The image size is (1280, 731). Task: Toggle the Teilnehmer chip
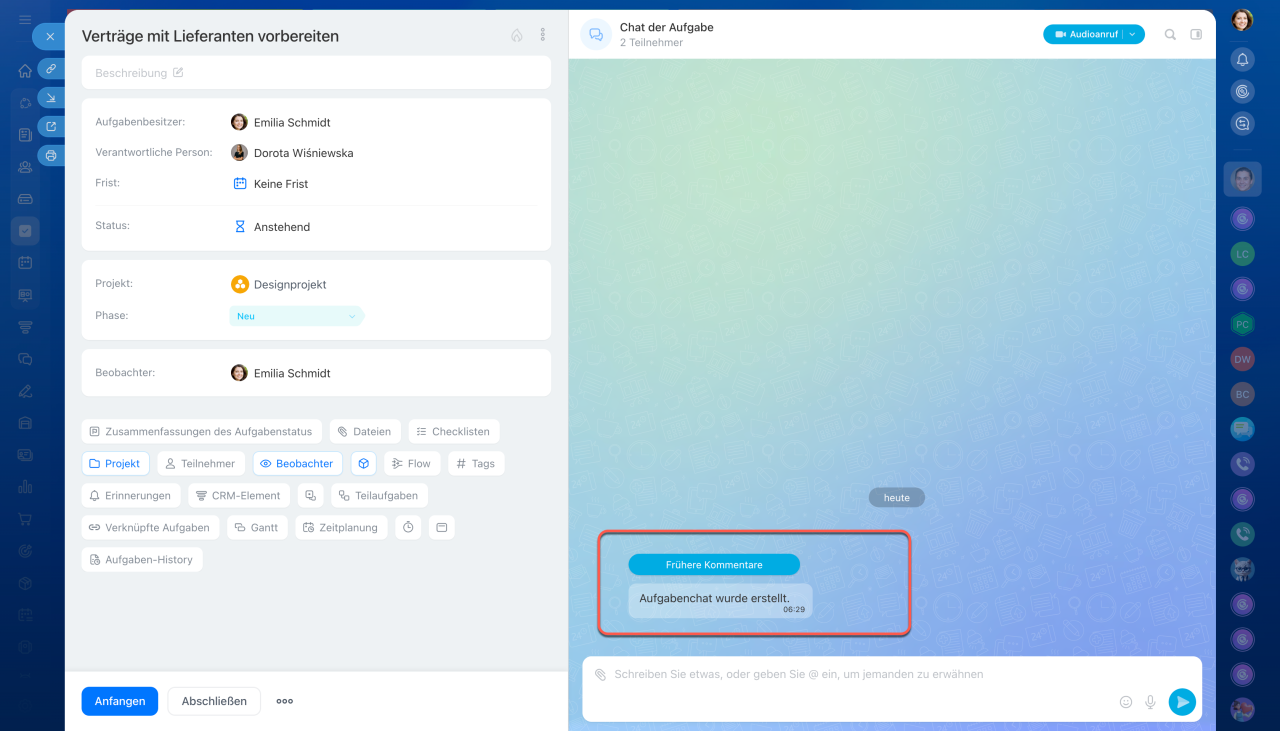[x=200, y=463]
